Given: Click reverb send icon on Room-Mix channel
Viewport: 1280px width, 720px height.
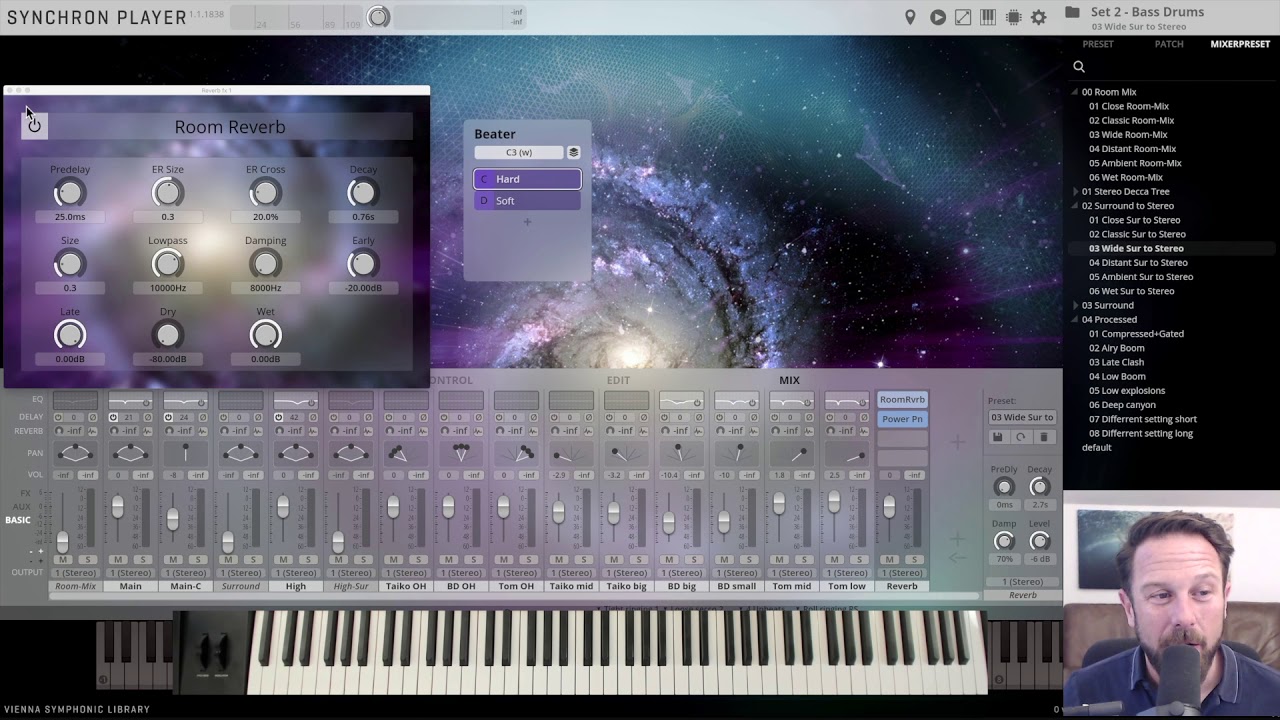Looking at the screenshot, I should pos(59,430).
